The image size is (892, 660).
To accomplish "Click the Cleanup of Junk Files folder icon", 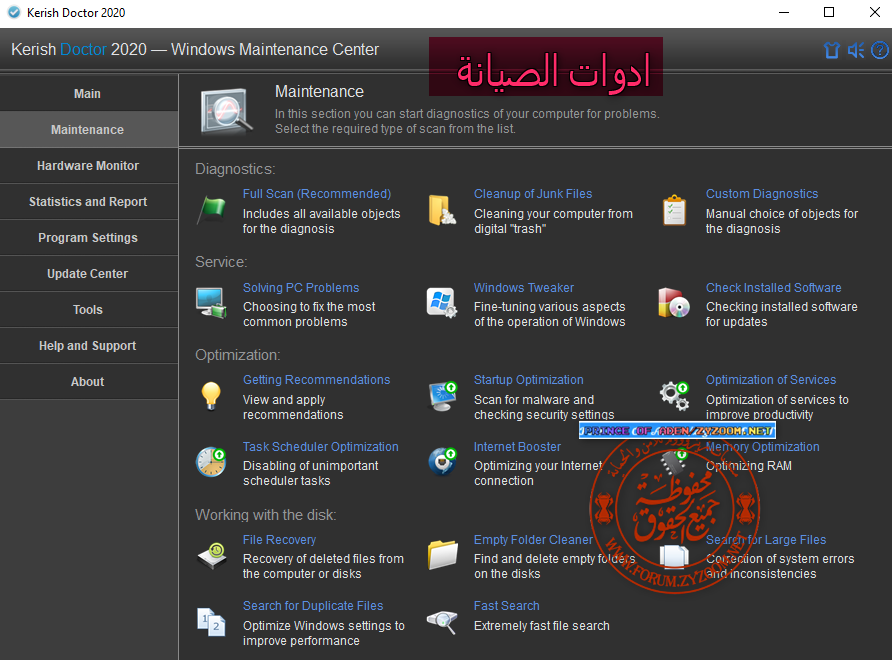I will click(x=442, y=210).
